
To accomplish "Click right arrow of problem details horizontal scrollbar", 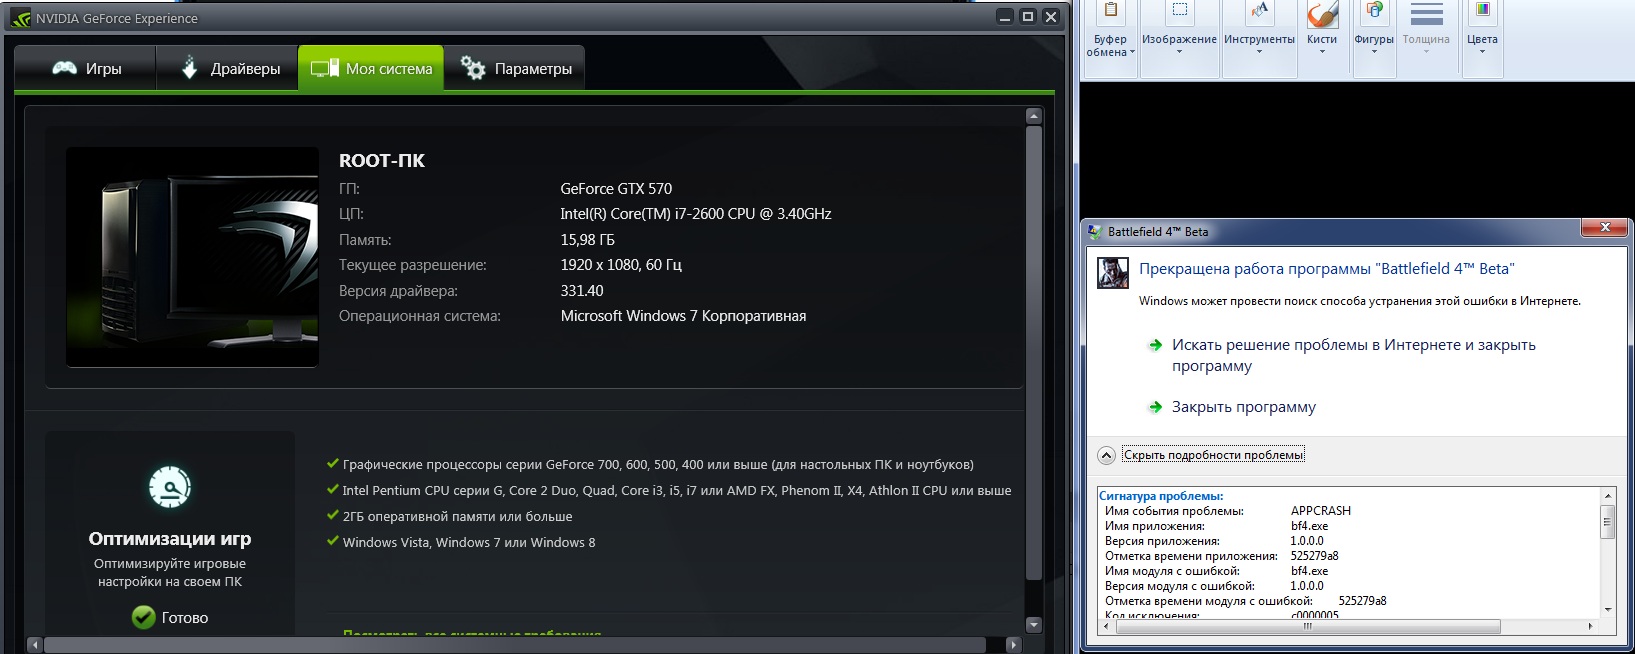I will 1590,627.
